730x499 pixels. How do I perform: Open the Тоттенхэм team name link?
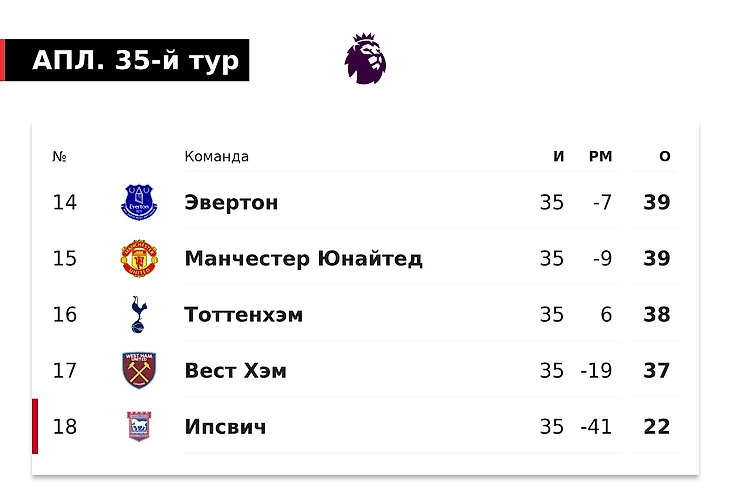[243, 315]
